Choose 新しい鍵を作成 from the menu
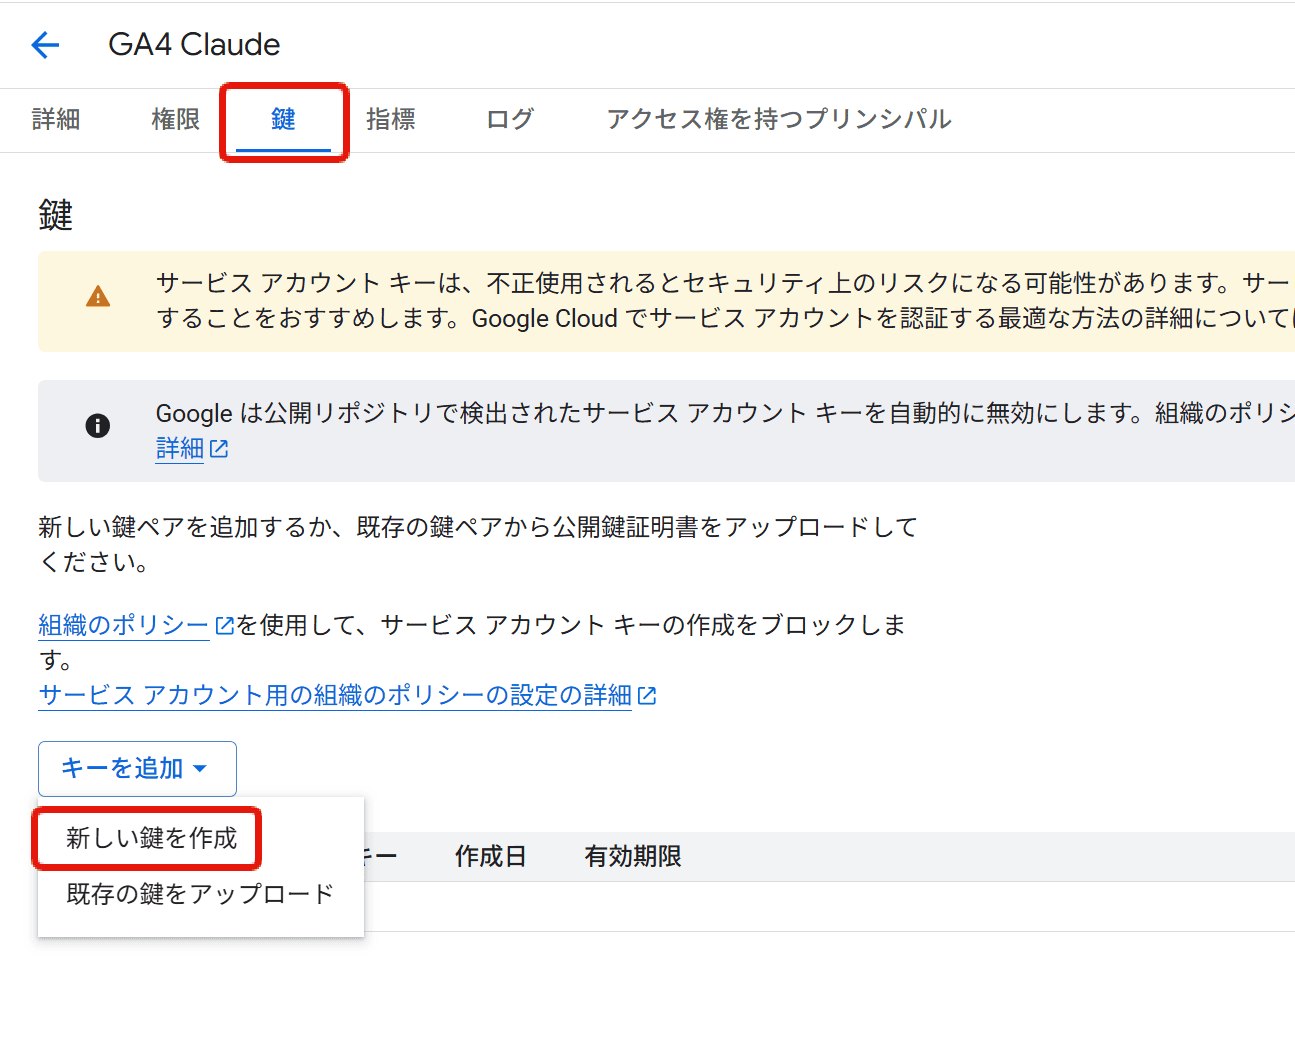Screen dimensions: 1295x1058 click(151, 838)
